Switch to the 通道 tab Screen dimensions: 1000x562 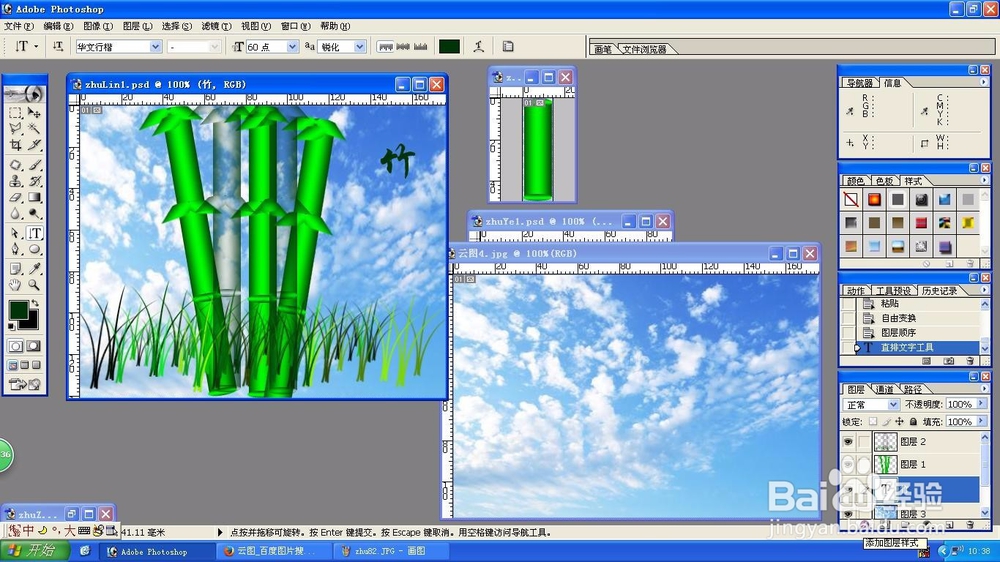(885, 389)
